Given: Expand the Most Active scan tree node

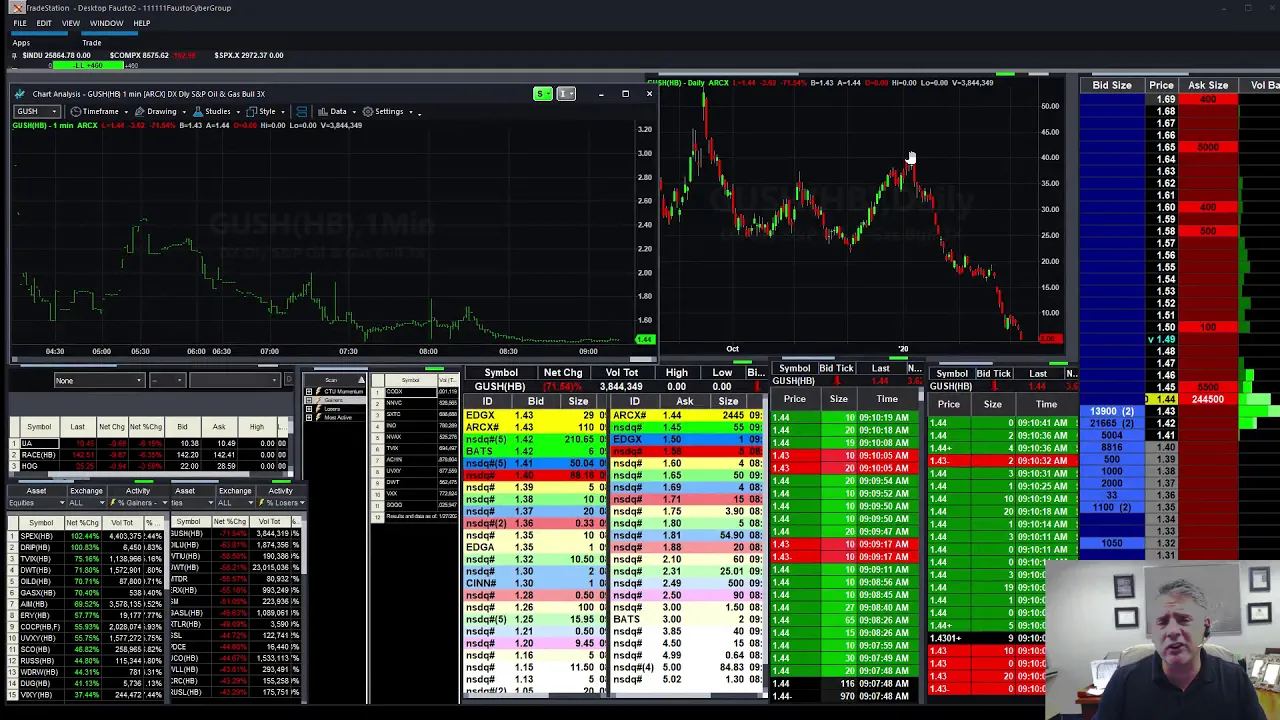Looking at the screenshot, I should [309, 416].
